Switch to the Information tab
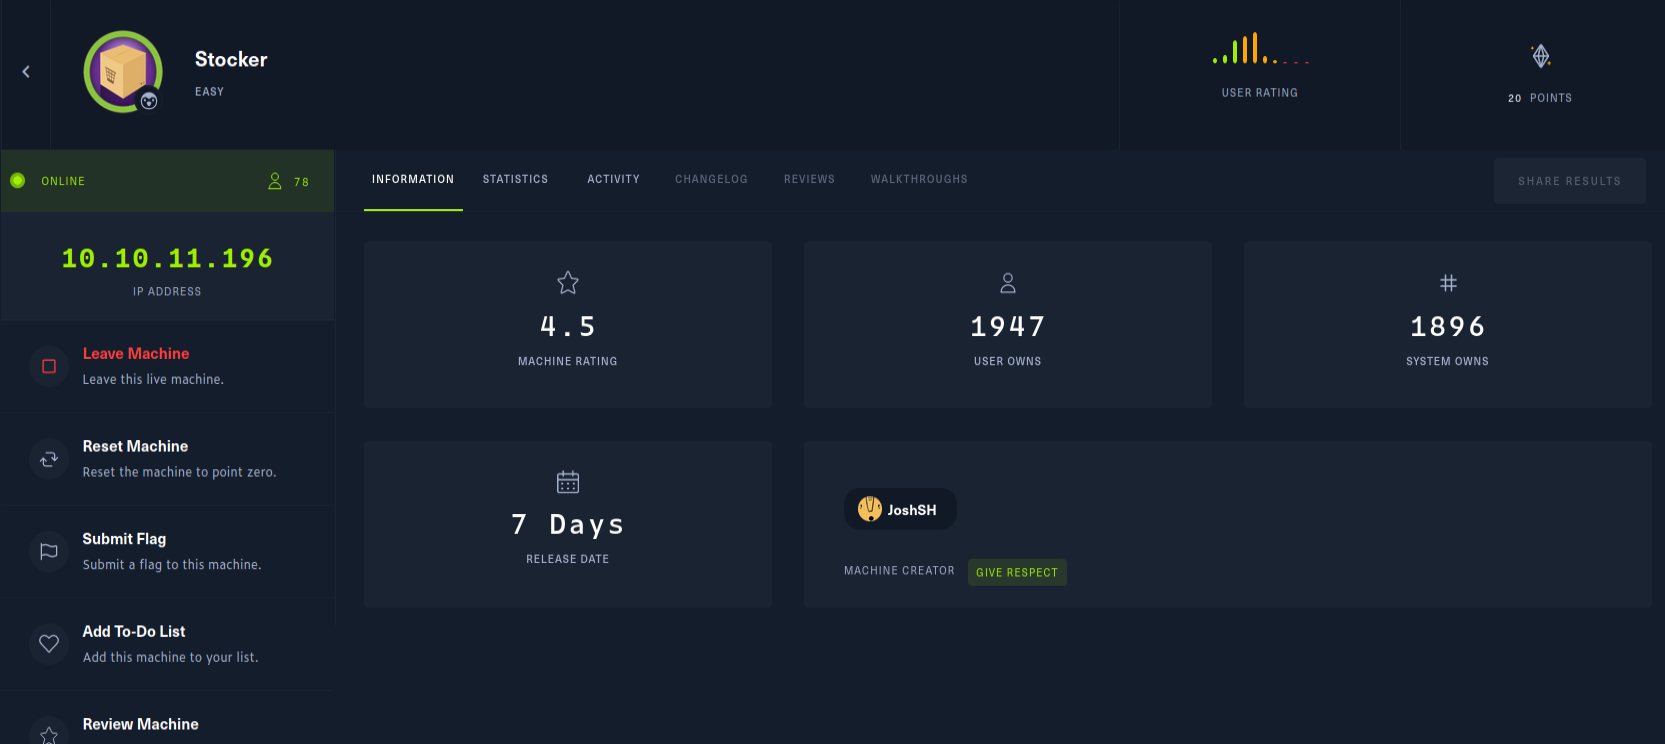 [413, 180]
